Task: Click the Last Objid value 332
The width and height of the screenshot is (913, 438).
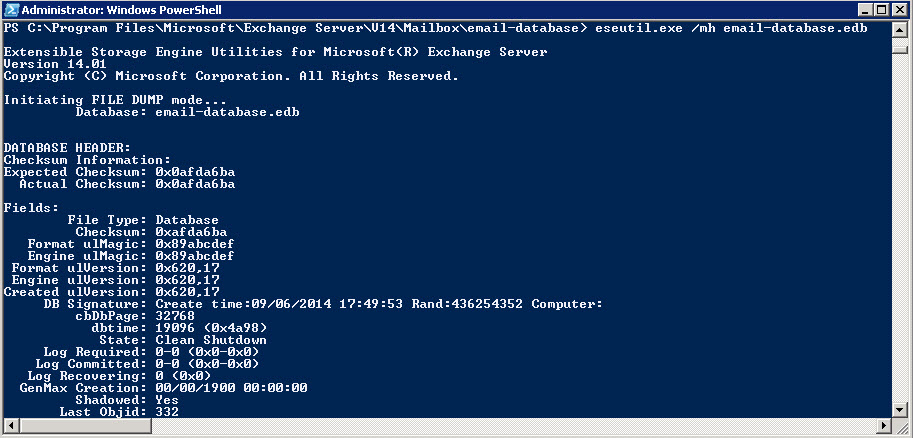Action: click(167, 412)
